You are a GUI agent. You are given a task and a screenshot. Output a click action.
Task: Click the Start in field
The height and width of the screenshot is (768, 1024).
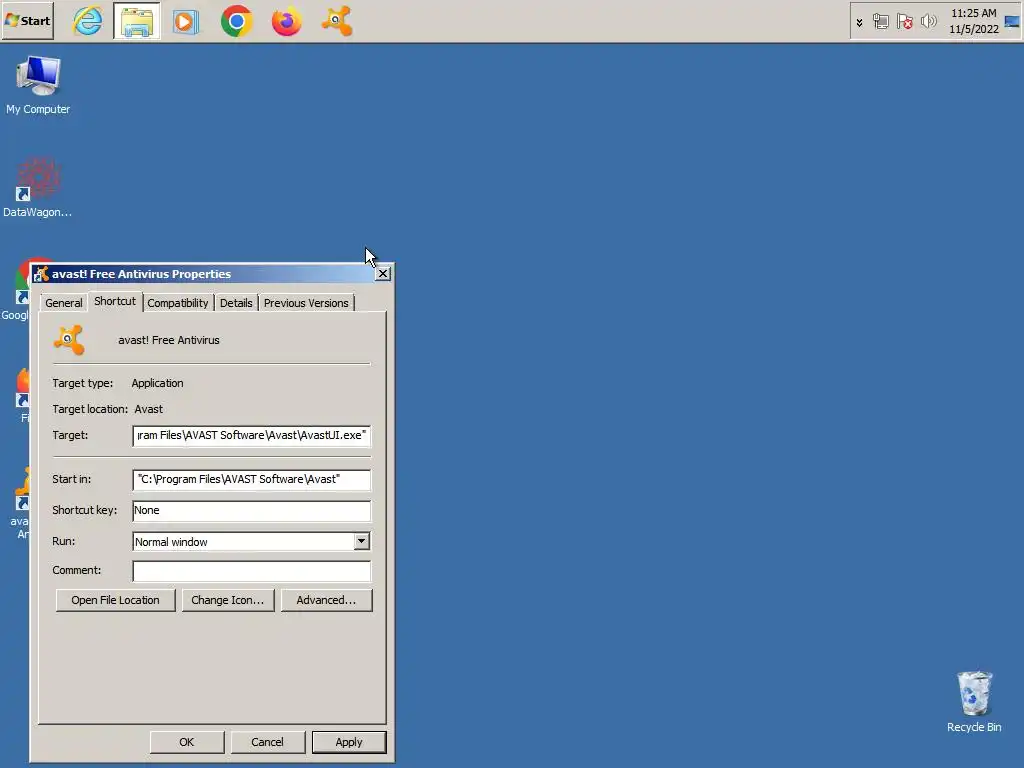click(x=251, y=480)
